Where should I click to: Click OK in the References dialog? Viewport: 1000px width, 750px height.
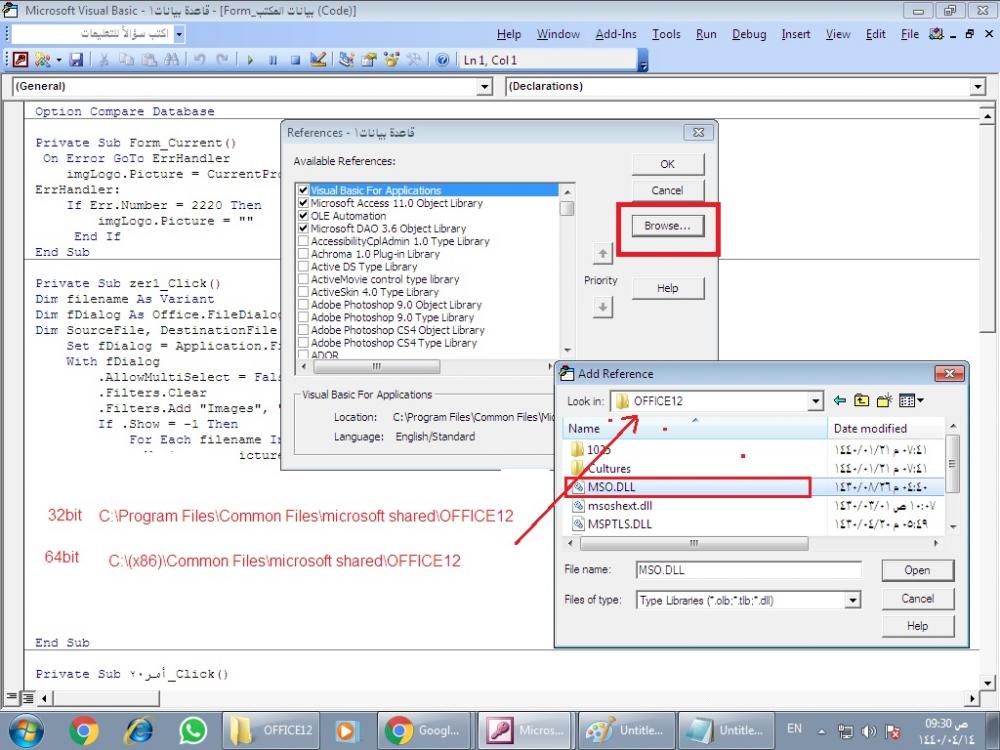pos(668,164)
